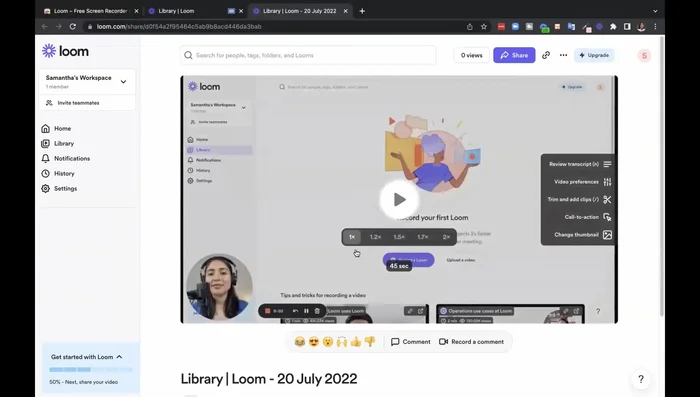This screenshot has width=700, height=397.
Task: Select 1.7x playback speed
Action: click(x=423, y=237)
